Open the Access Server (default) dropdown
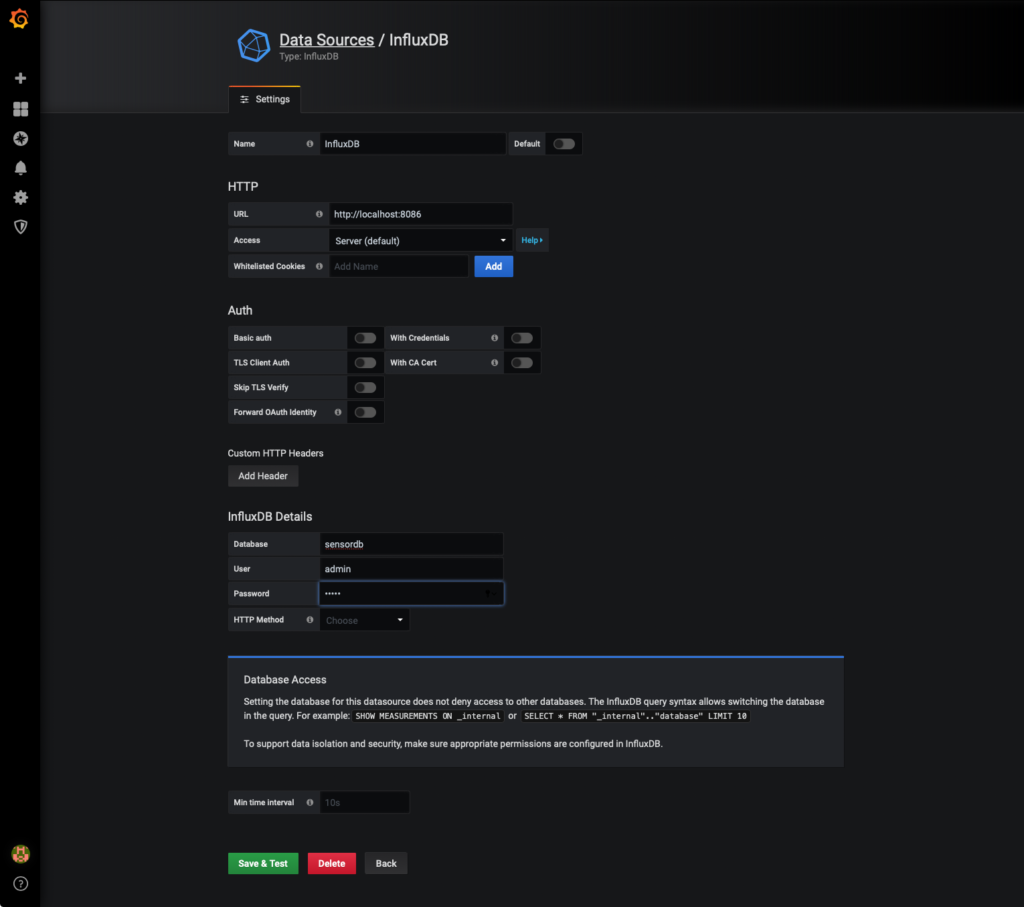This screenshot has height=907, width=1024. point(421,240)
